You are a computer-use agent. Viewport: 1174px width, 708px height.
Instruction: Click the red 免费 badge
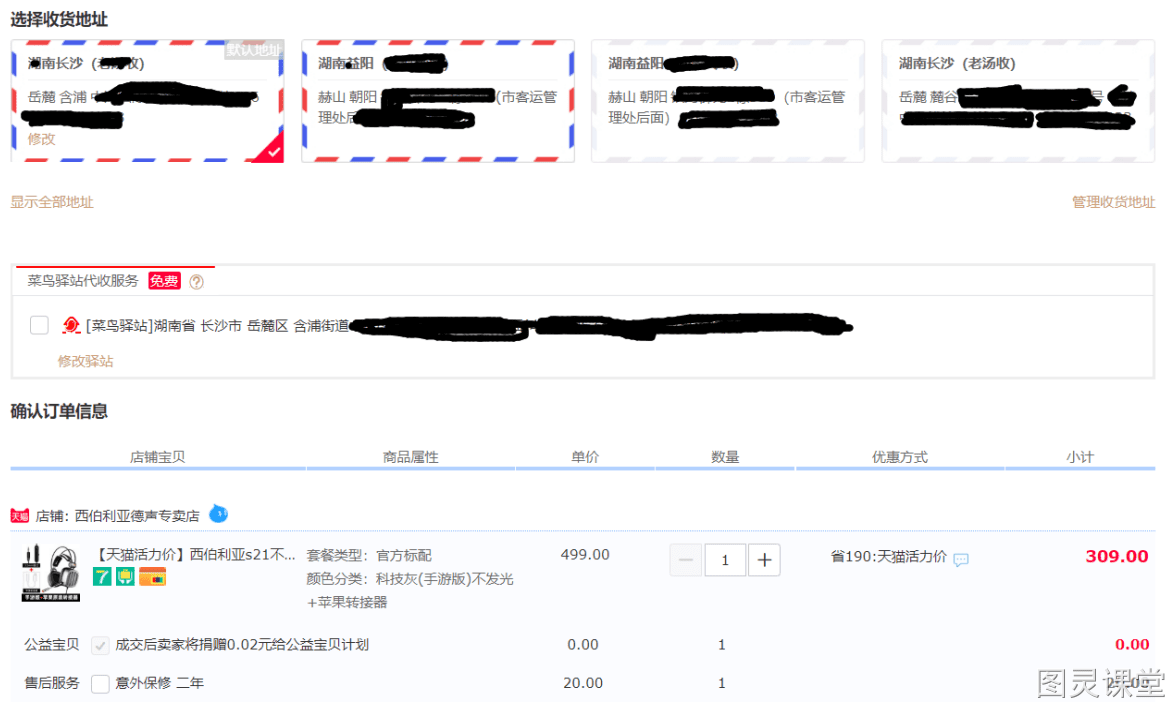click(164, 281)
